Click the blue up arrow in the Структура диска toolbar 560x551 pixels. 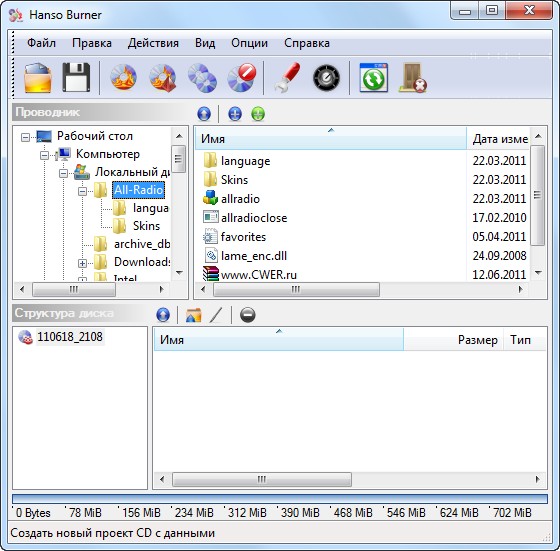[x=163, y=315]
